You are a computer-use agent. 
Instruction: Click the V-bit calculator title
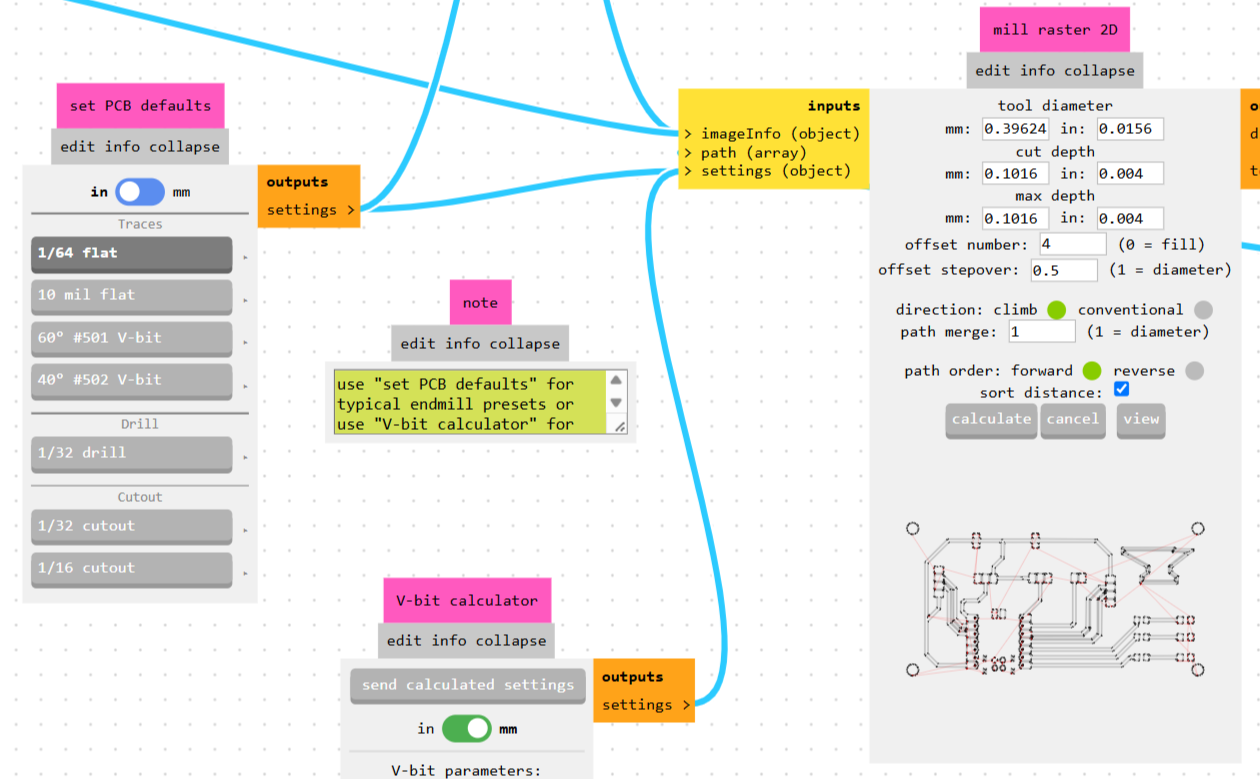pos(467,601)
